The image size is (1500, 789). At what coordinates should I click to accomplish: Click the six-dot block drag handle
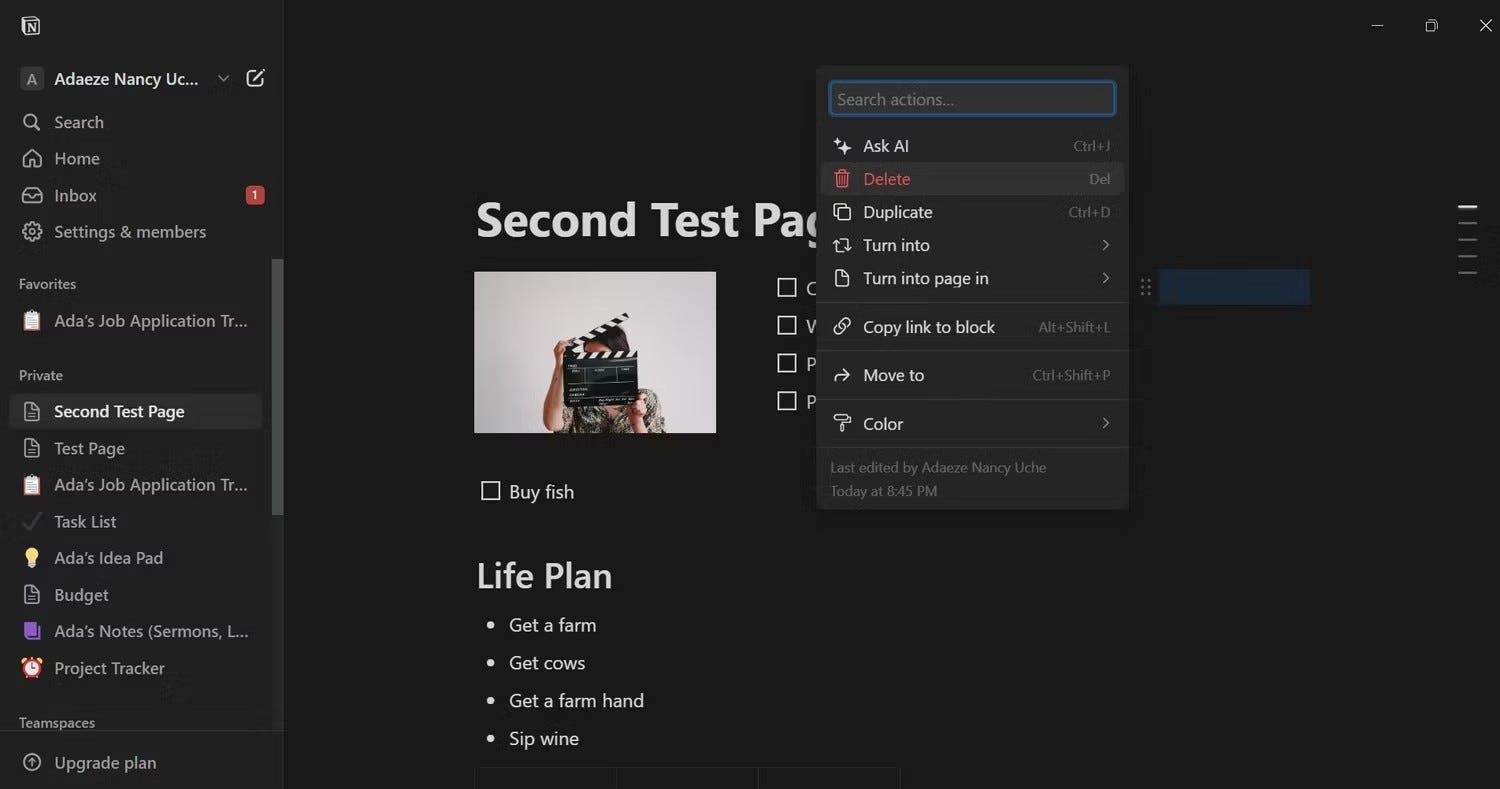[x=1146, y=288]
